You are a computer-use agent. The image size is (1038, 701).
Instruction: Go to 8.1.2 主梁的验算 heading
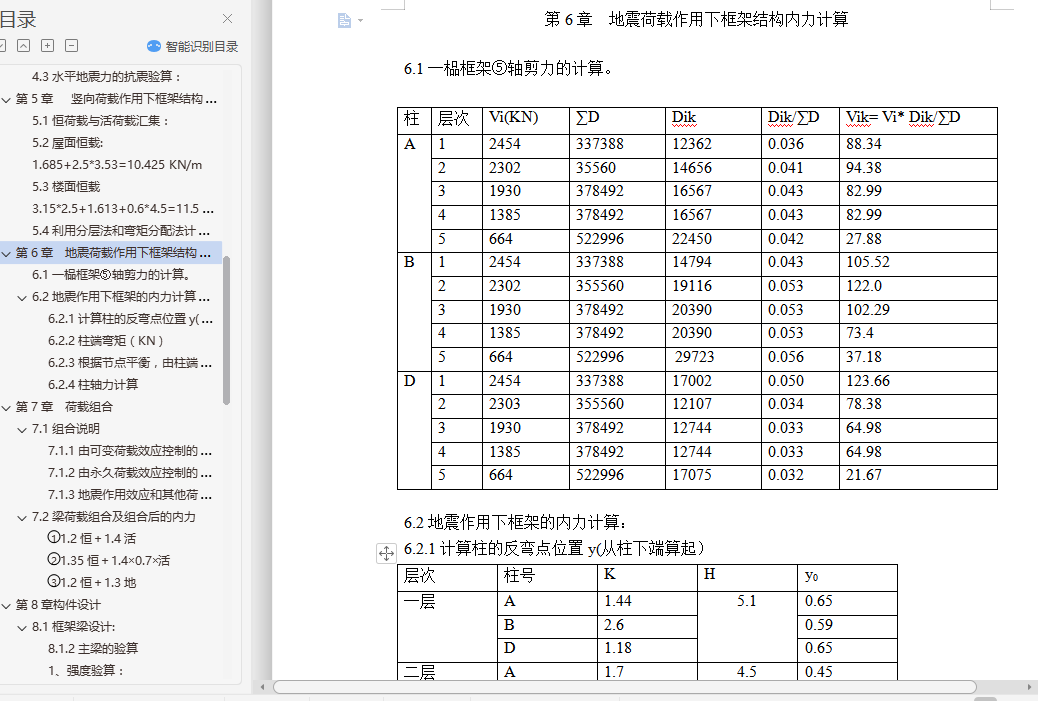pos(93,648)
